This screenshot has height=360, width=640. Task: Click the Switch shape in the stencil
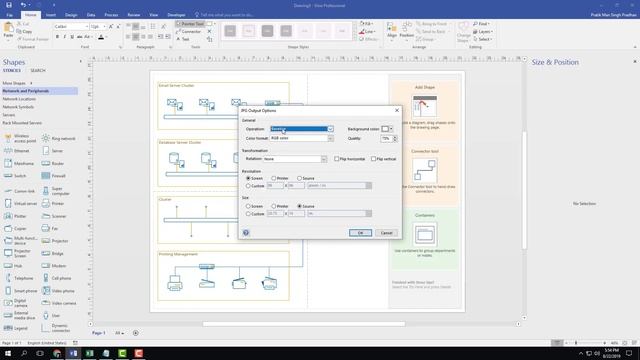click(15, 176)
